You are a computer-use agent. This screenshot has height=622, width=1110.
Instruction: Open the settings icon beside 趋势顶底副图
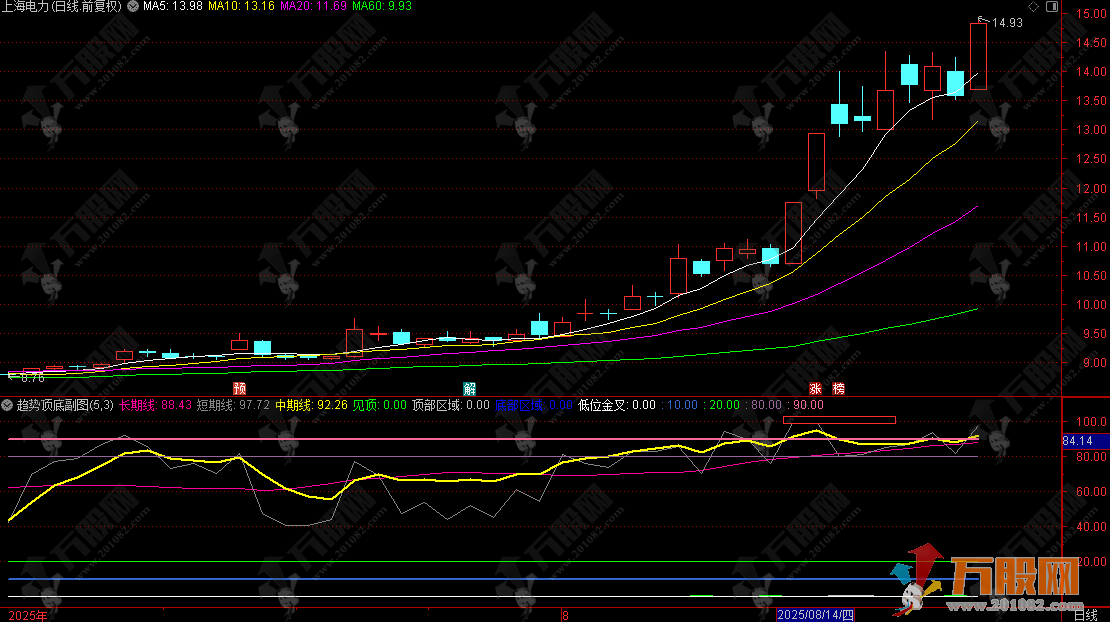[x=7, y=405]
